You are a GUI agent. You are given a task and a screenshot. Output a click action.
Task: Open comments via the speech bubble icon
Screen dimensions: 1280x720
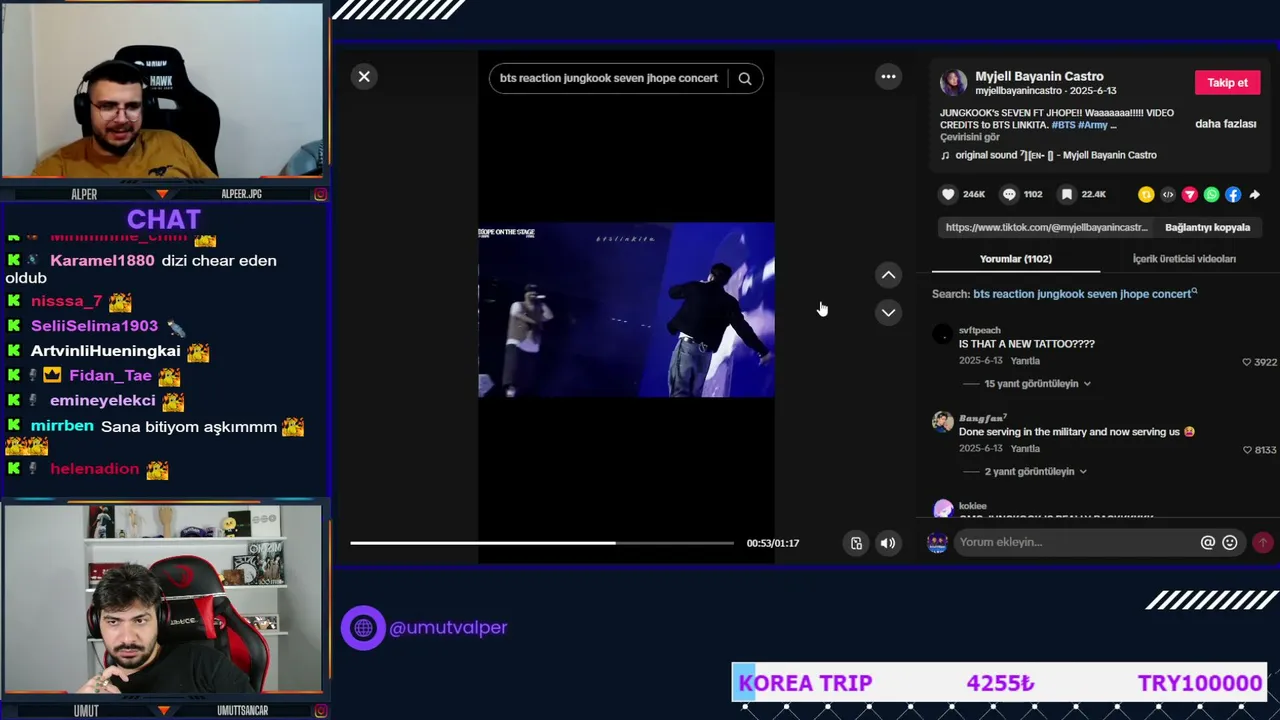point(1009,194)
